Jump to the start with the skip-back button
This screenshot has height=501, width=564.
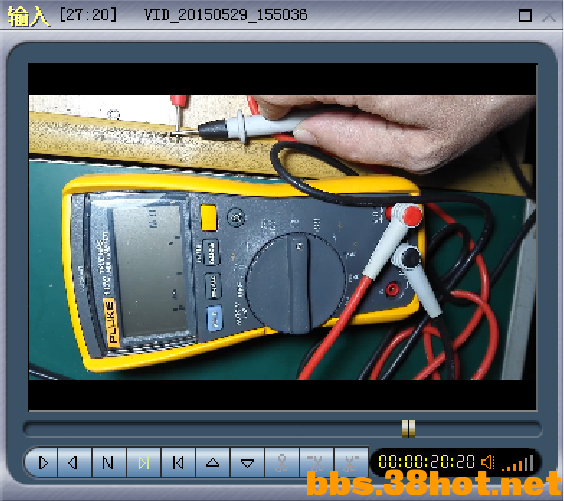click(x=178, y=463)
